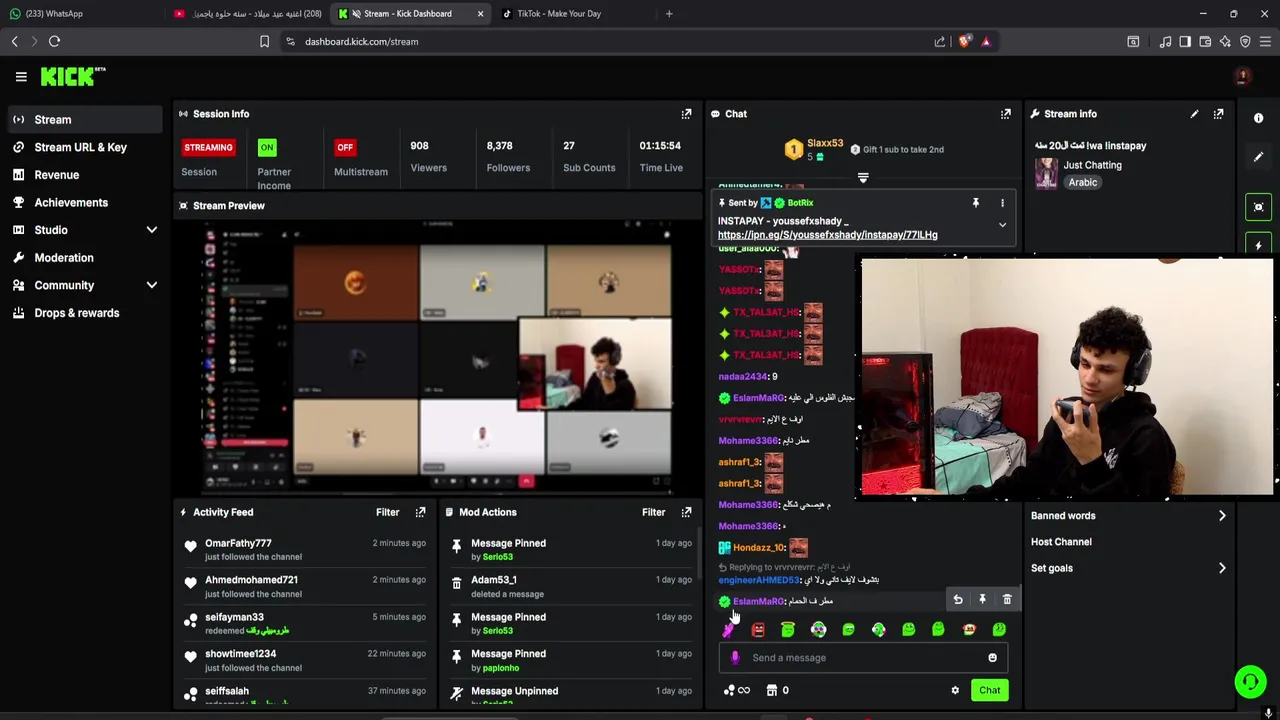Screen dimensions: 1280x720
Task: Open the Stream sidebar item
Action: [85, 120]
